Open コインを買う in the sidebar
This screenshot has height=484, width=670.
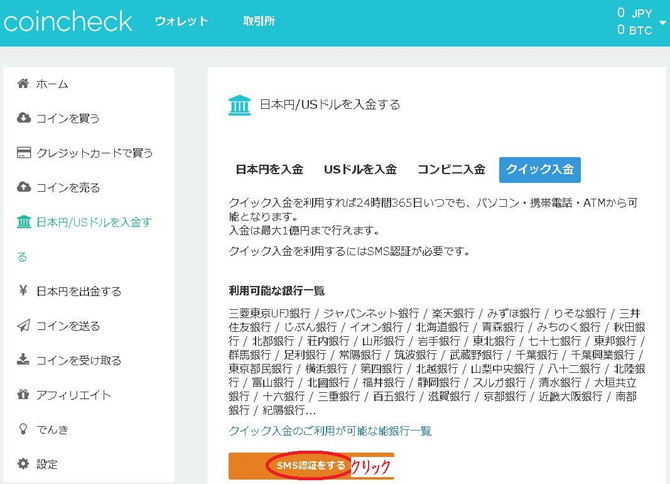tap(68, 118)
